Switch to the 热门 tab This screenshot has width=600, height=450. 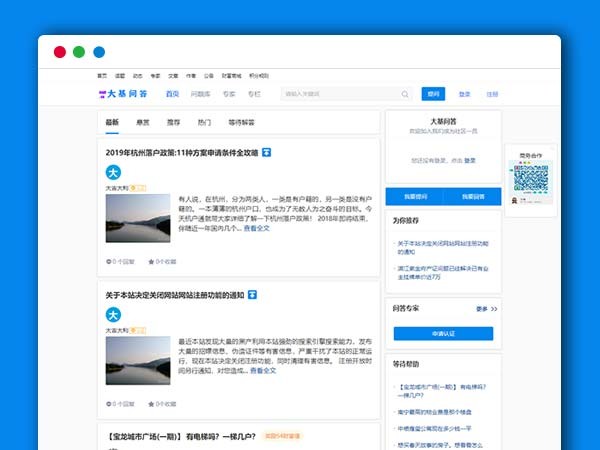204,122
